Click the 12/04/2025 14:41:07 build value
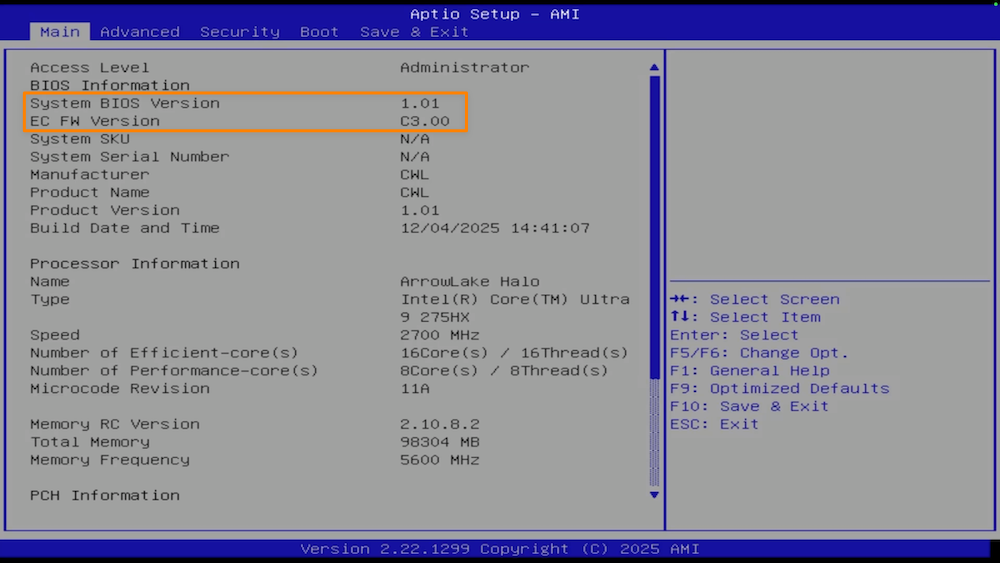 point(495,228)
